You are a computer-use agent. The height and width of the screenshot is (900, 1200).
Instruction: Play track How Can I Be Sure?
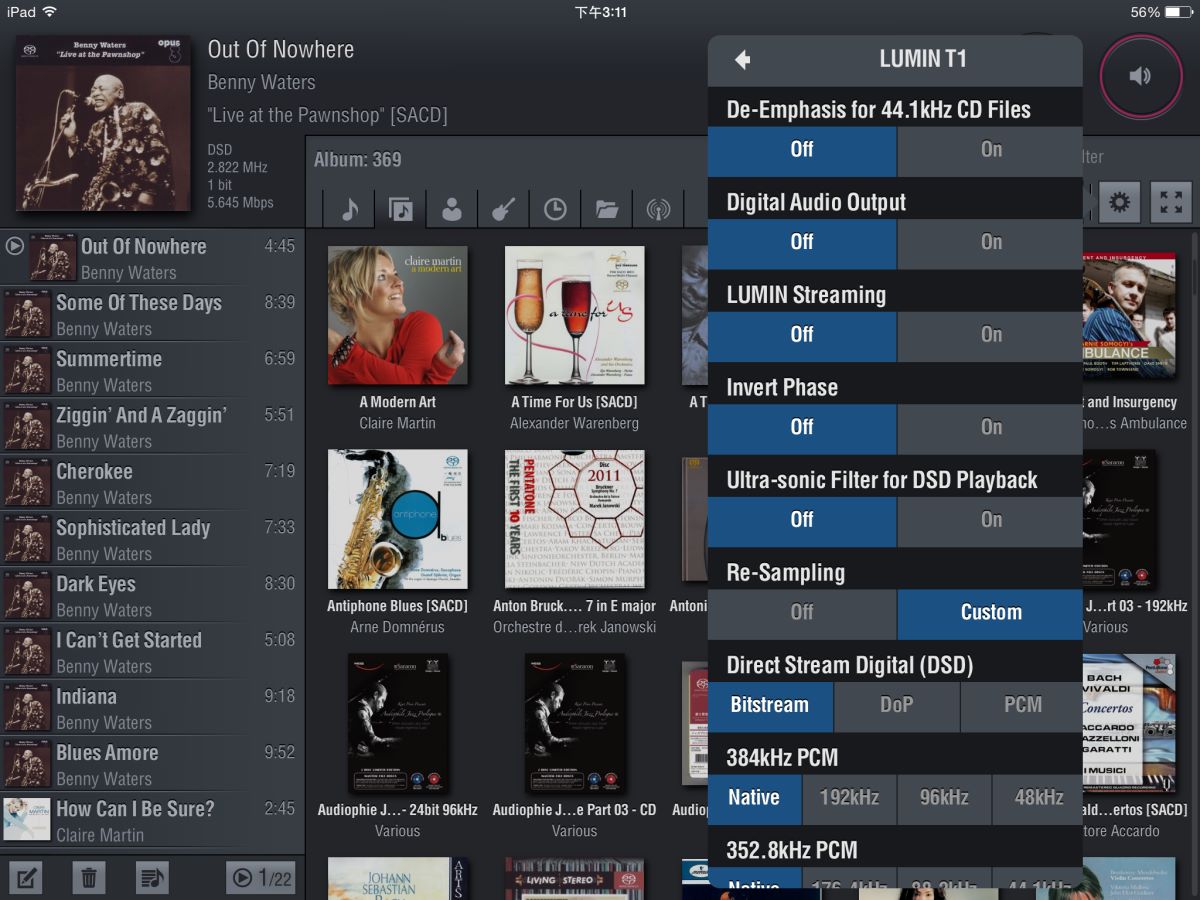pyautogui.click(x=151, y=820)
